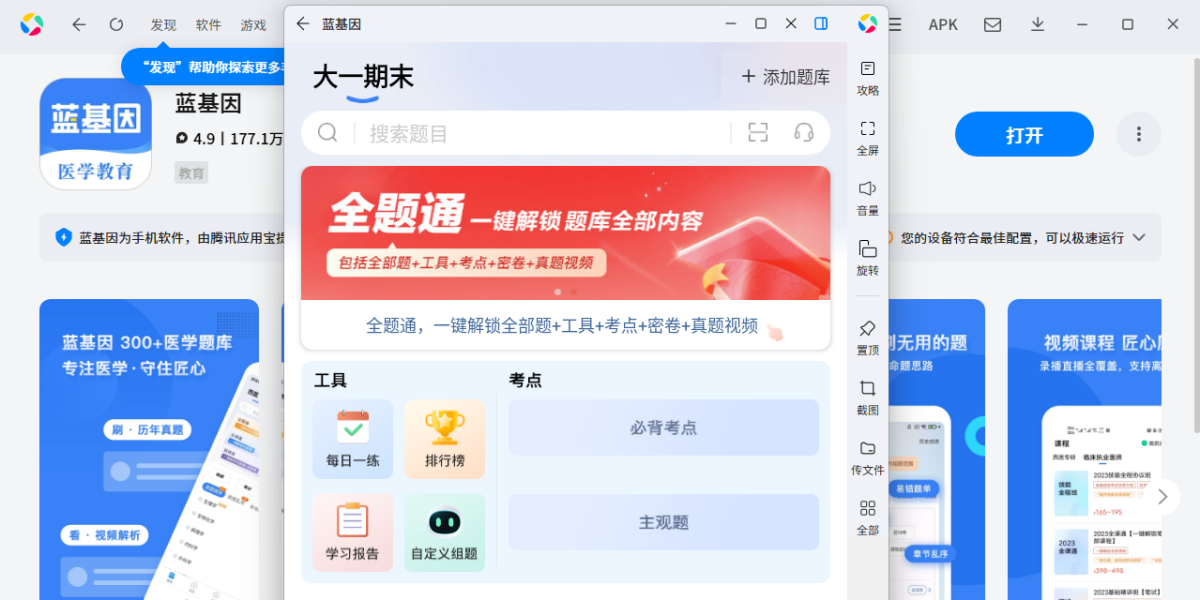The width and height of the screenshot is (1200, 600).
Task: Take a screenshot with 截图
Action: coord(867,397)
